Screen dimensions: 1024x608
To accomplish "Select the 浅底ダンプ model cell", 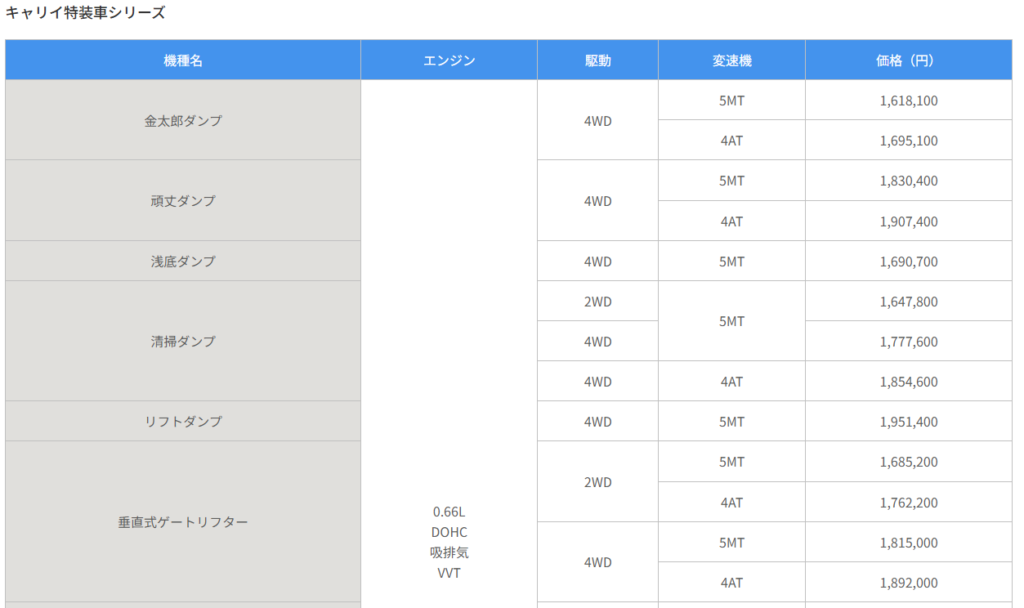I will click(x=183, y=261).
